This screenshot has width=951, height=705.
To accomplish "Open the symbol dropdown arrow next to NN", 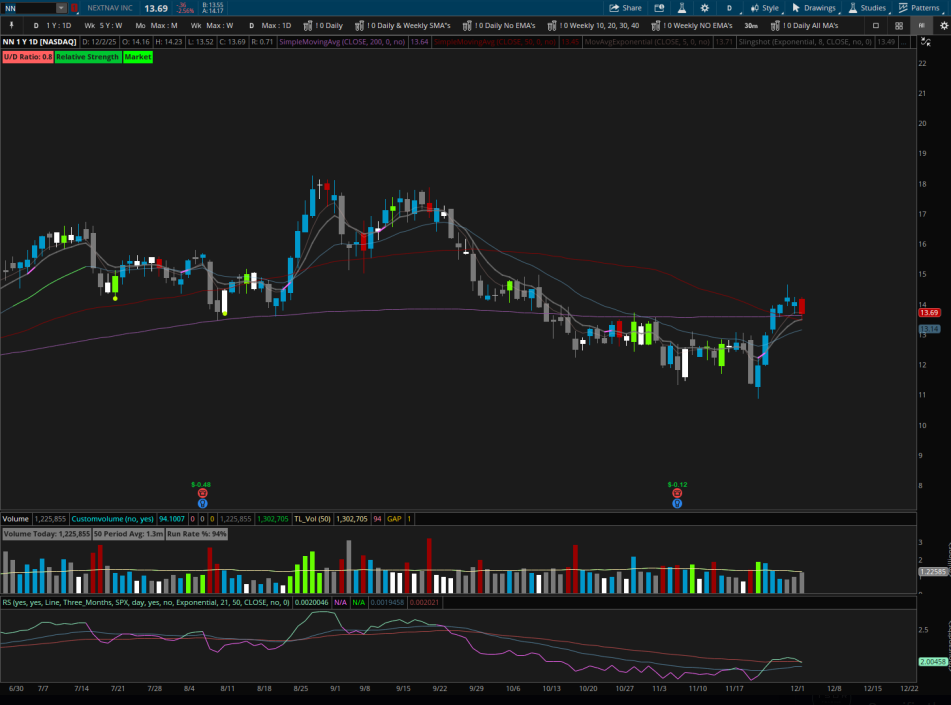I will click(x=61, y=8).
